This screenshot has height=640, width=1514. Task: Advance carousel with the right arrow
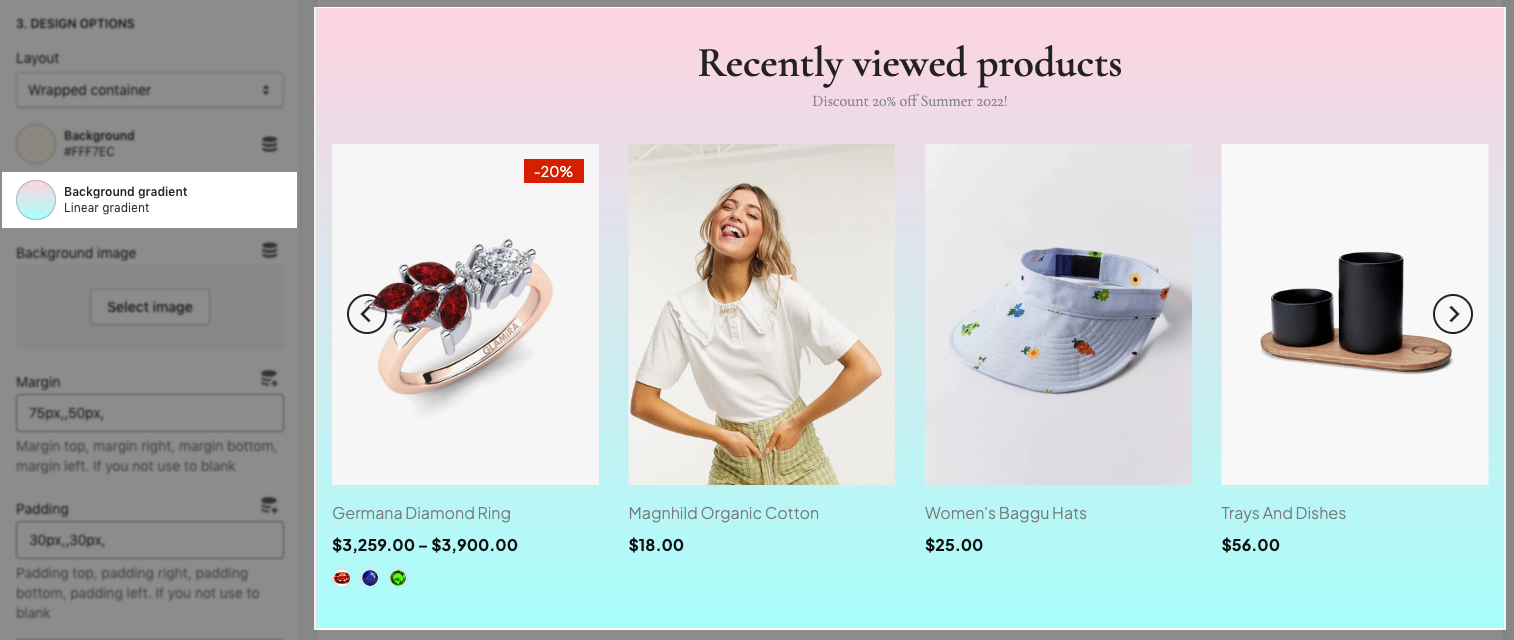(1453, 314)
